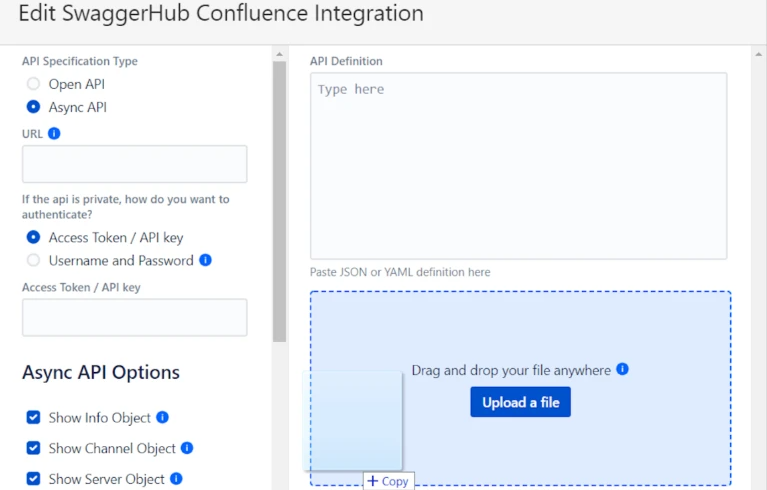Click the API Specification Type label
Viewport: 767px width, 490px height.
(80, 61)
